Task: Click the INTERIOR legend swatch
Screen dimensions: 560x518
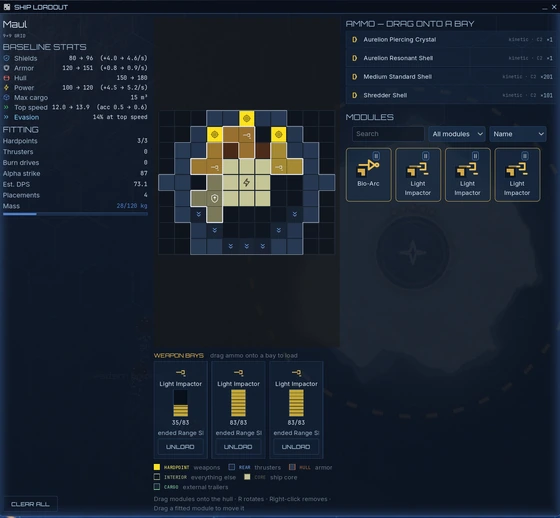Action: 157,477
